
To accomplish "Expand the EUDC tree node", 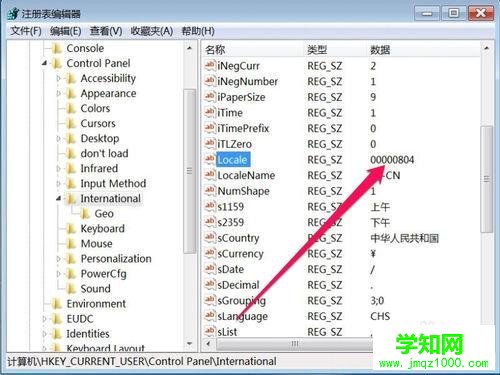I will 45,319.
